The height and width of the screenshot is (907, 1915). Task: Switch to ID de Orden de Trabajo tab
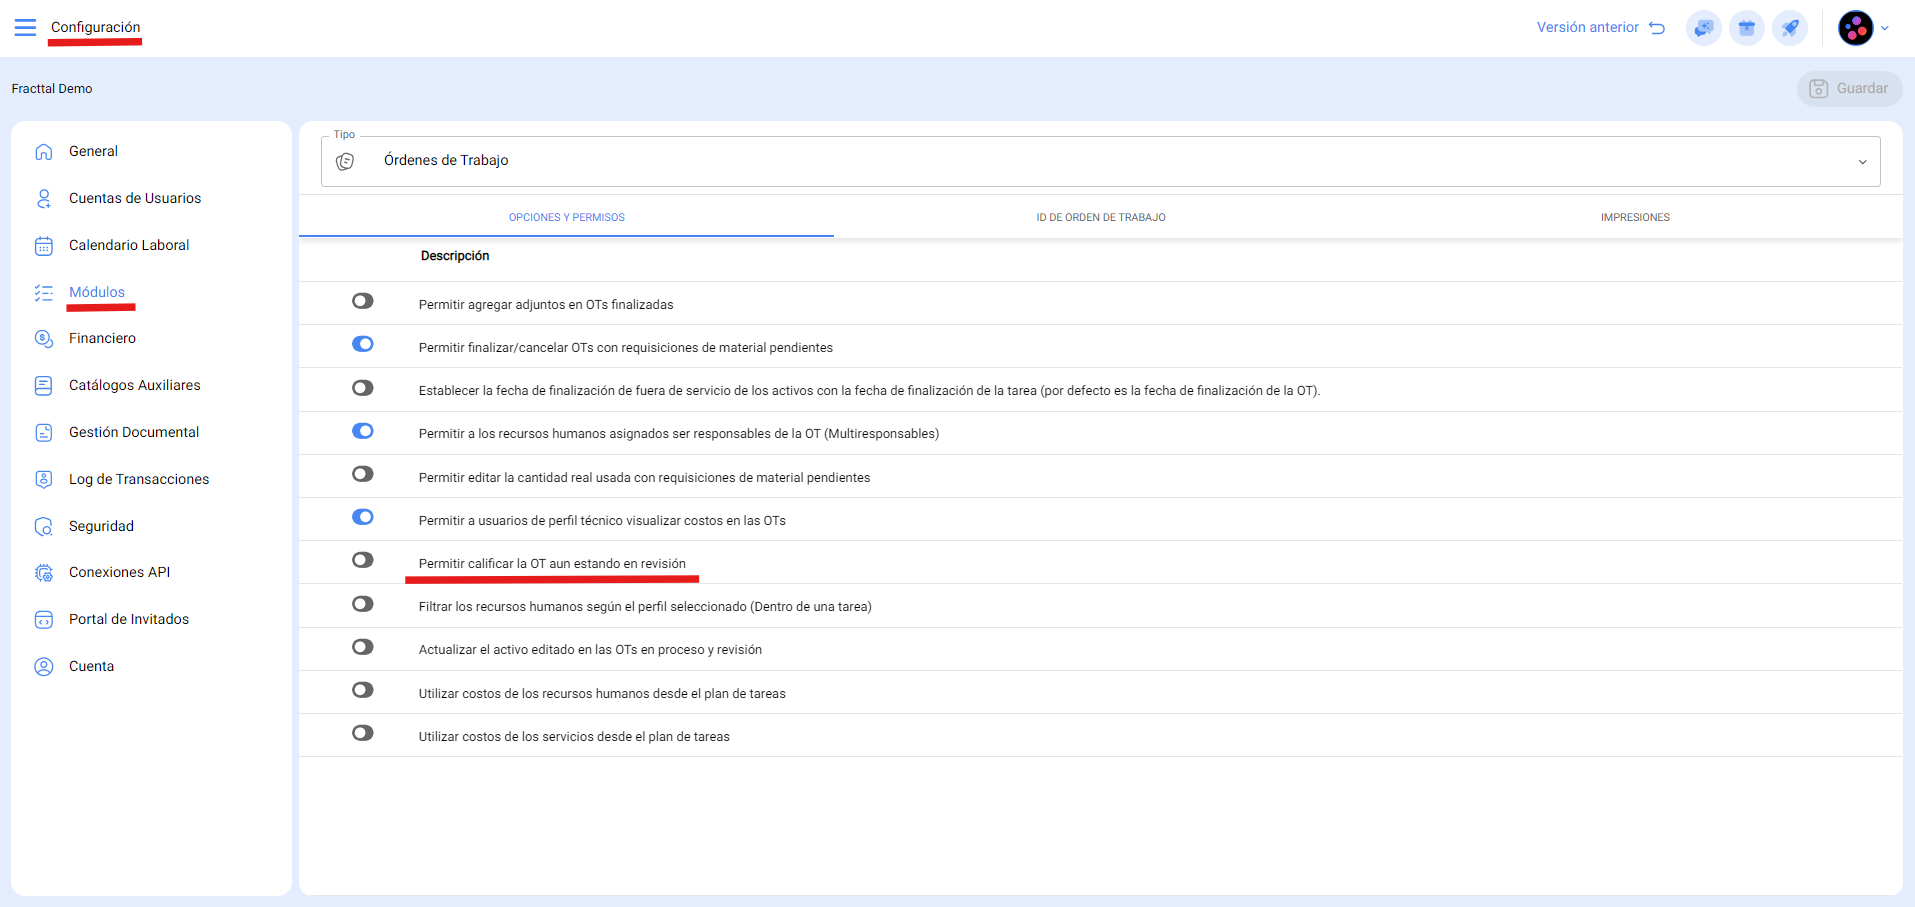point(1100,217)
